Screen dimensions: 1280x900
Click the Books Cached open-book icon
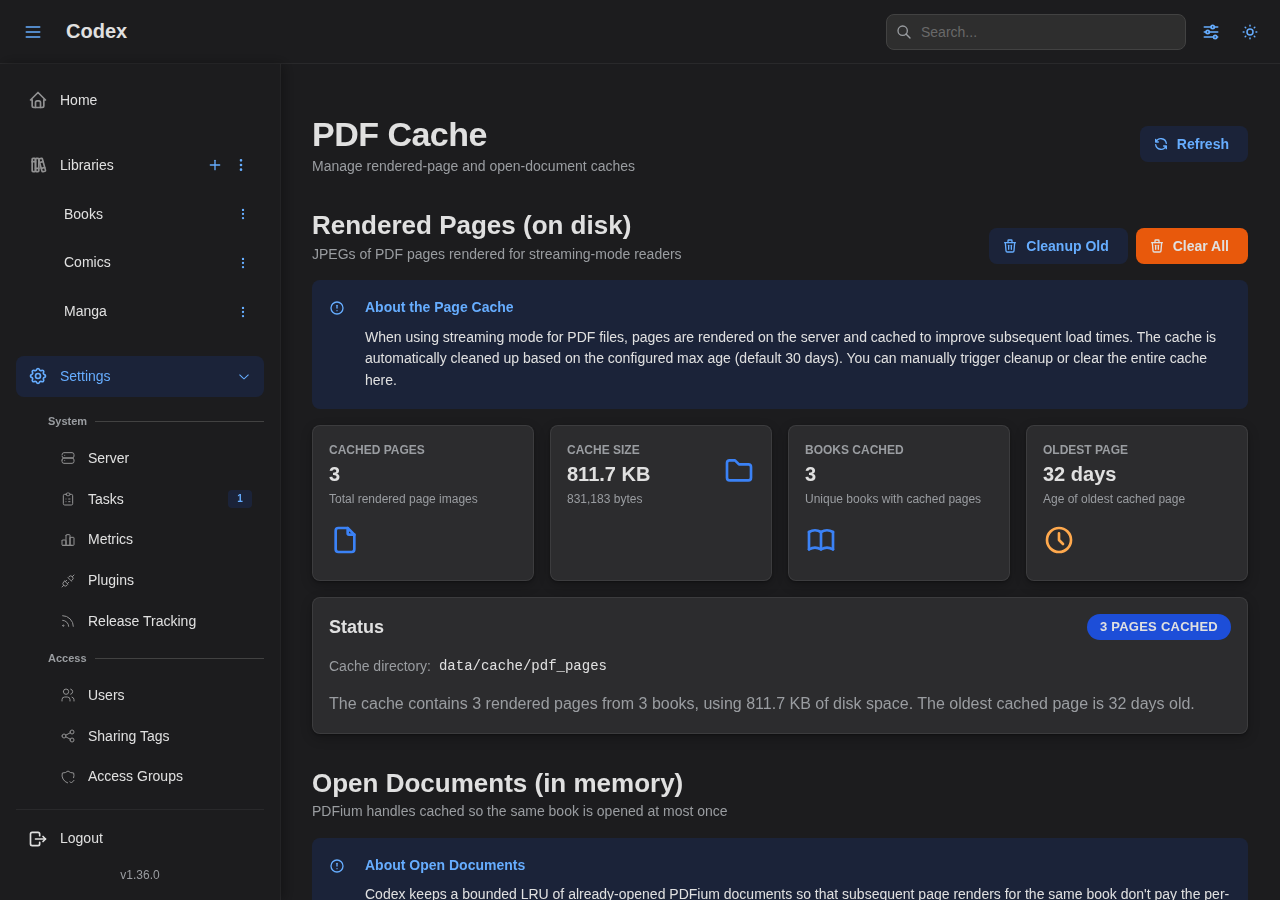pos(821,540)
